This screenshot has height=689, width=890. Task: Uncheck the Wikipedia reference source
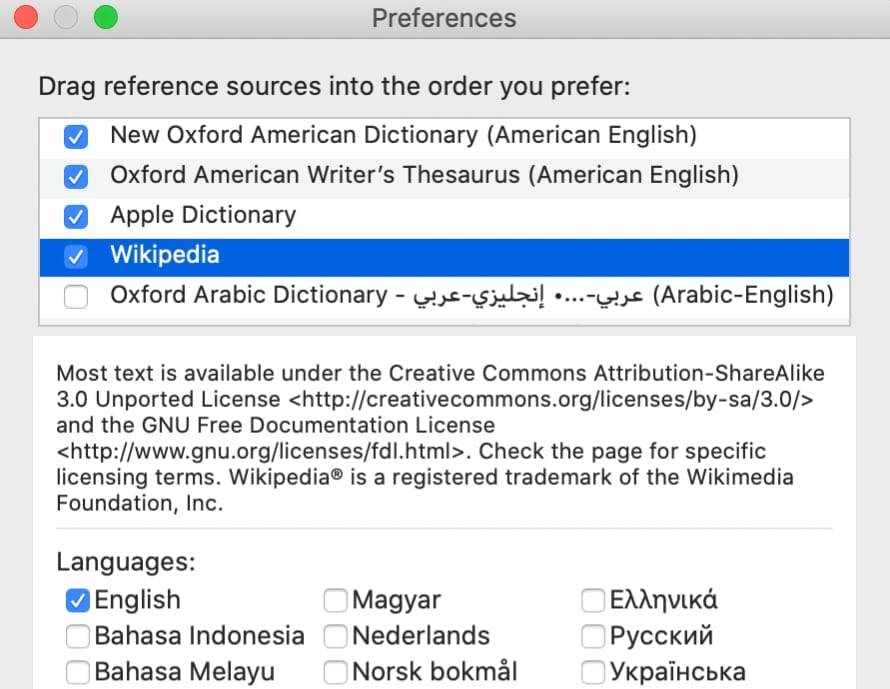[x=76, y=256]
